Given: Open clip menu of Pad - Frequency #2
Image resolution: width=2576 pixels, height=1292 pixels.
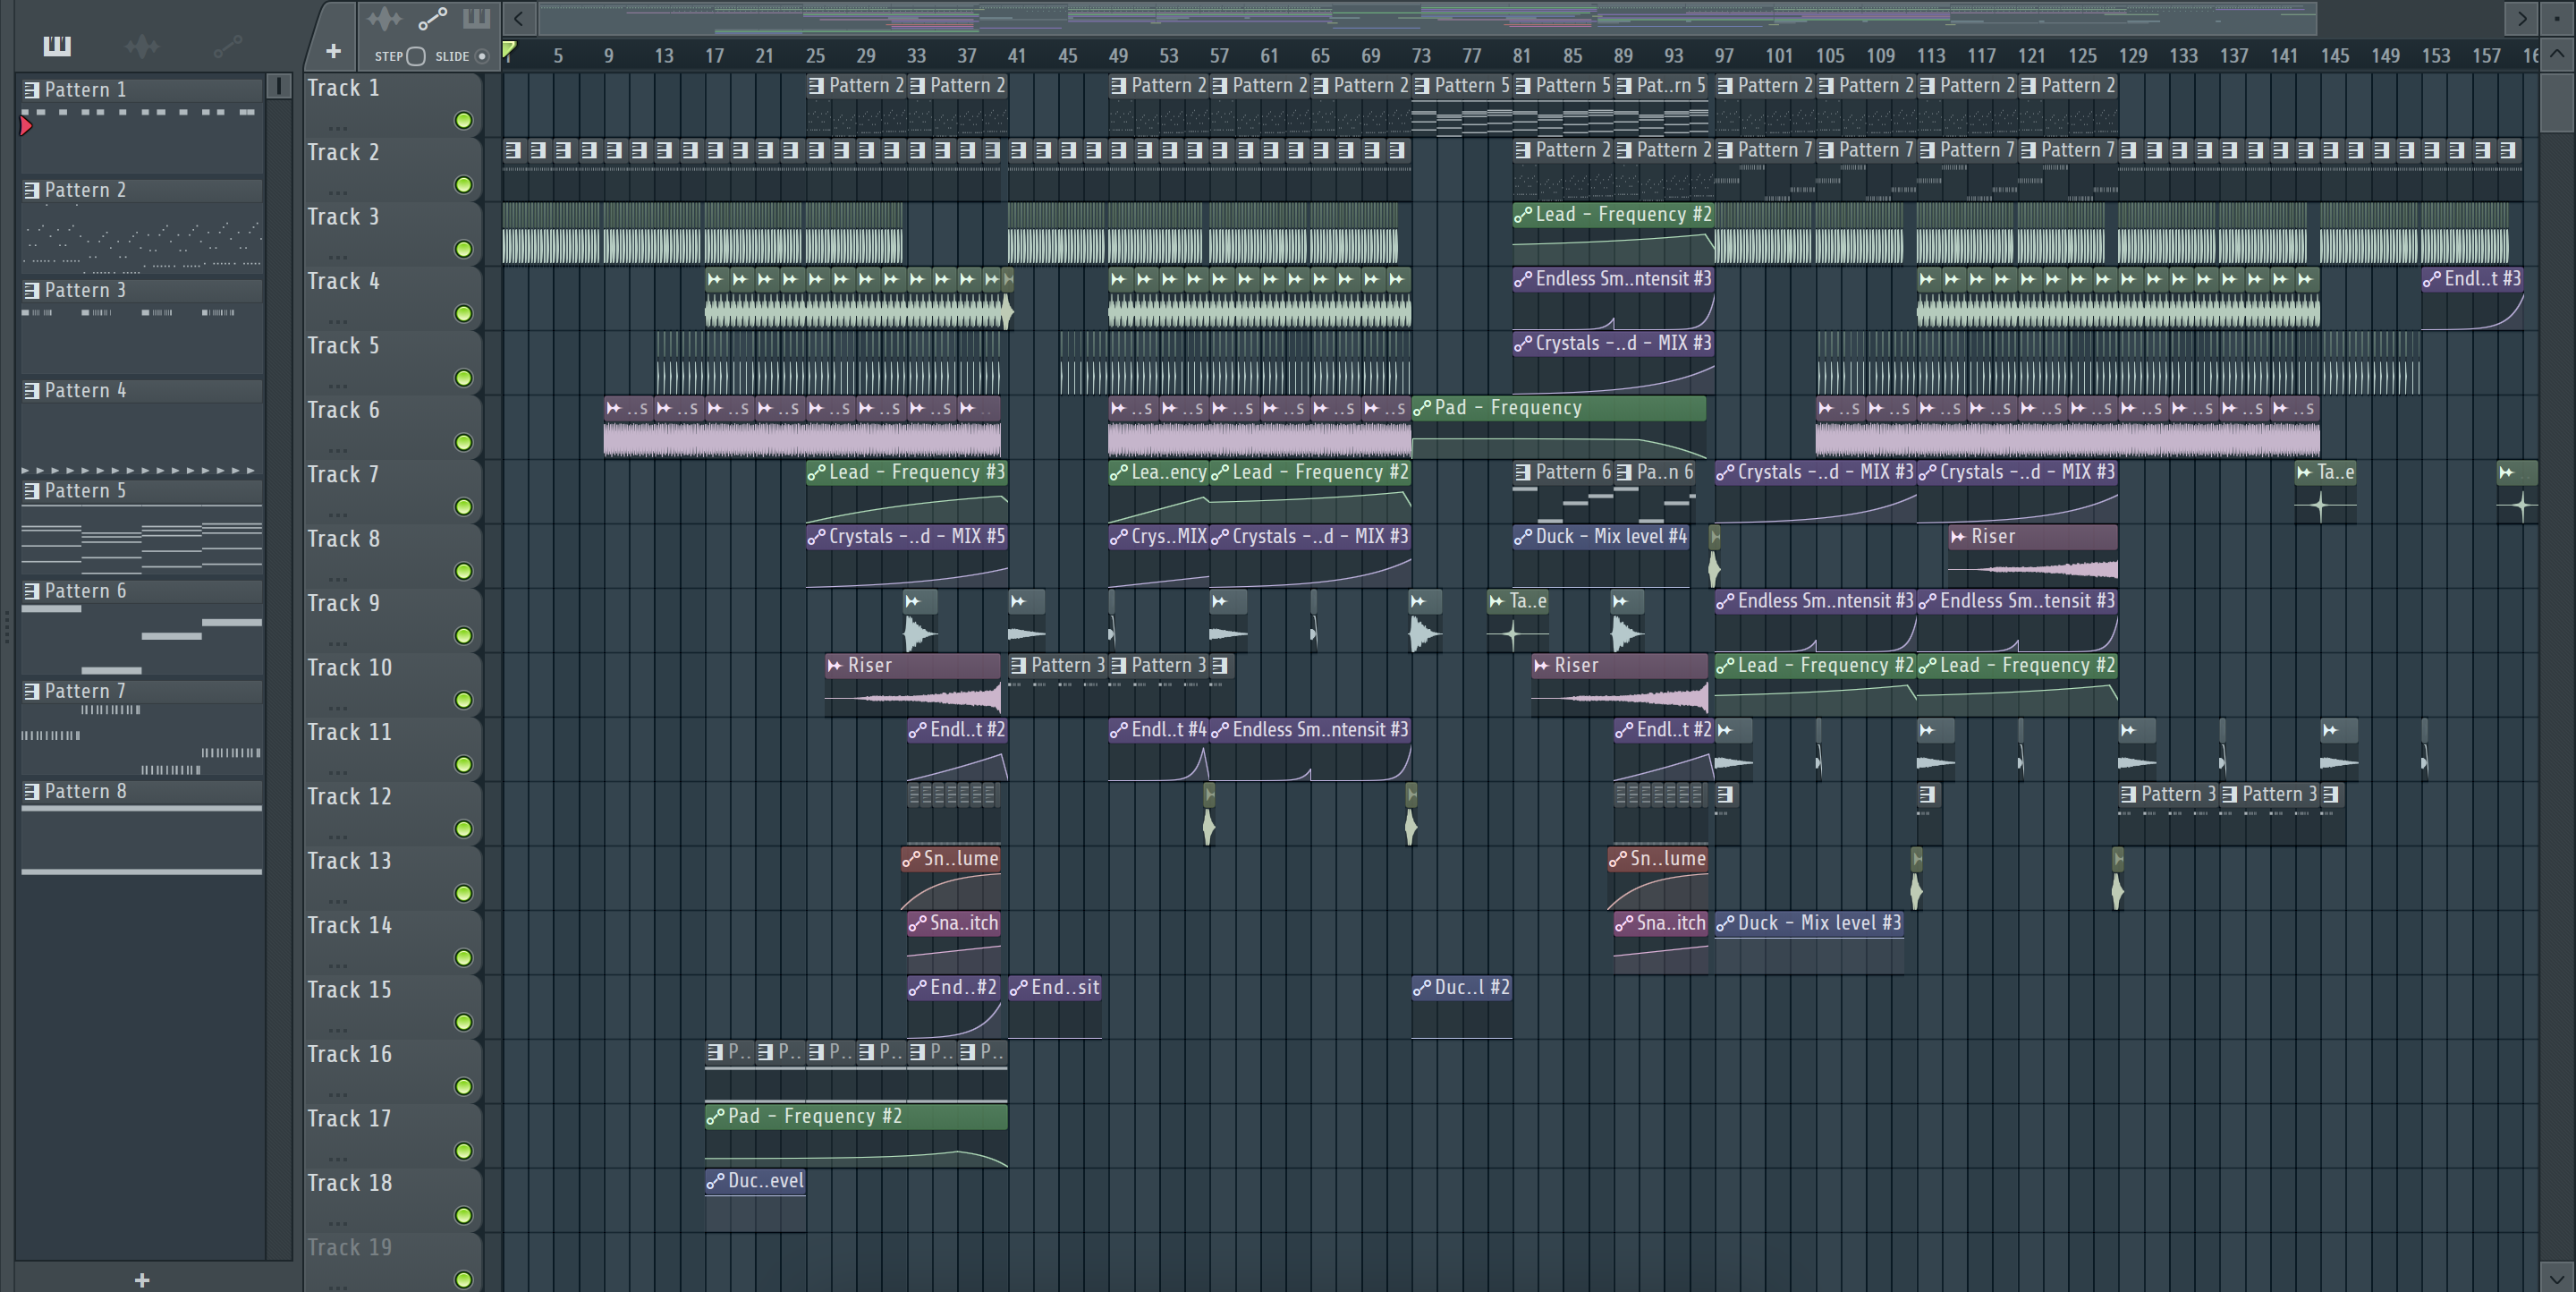Looking at the screenshot, I should (716, 1116).
